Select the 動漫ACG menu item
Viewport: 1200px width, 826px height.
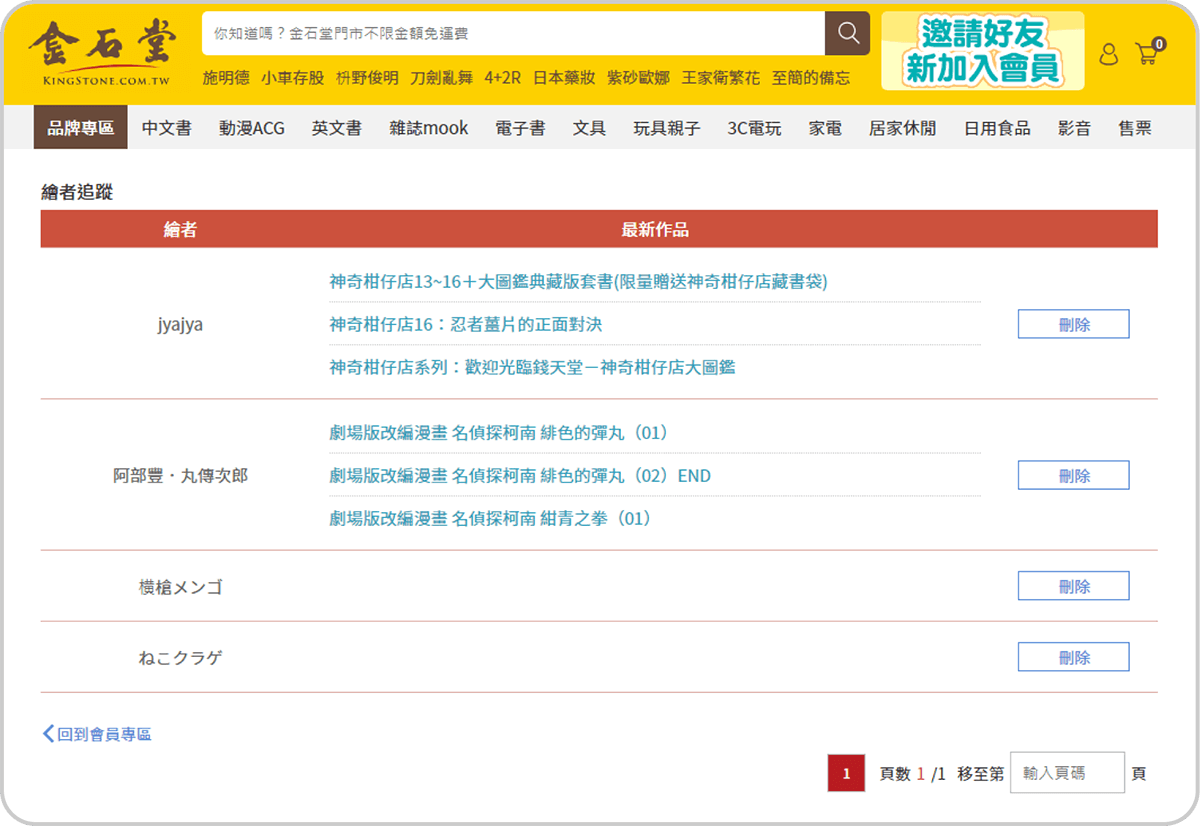click(x=252, y=128)
